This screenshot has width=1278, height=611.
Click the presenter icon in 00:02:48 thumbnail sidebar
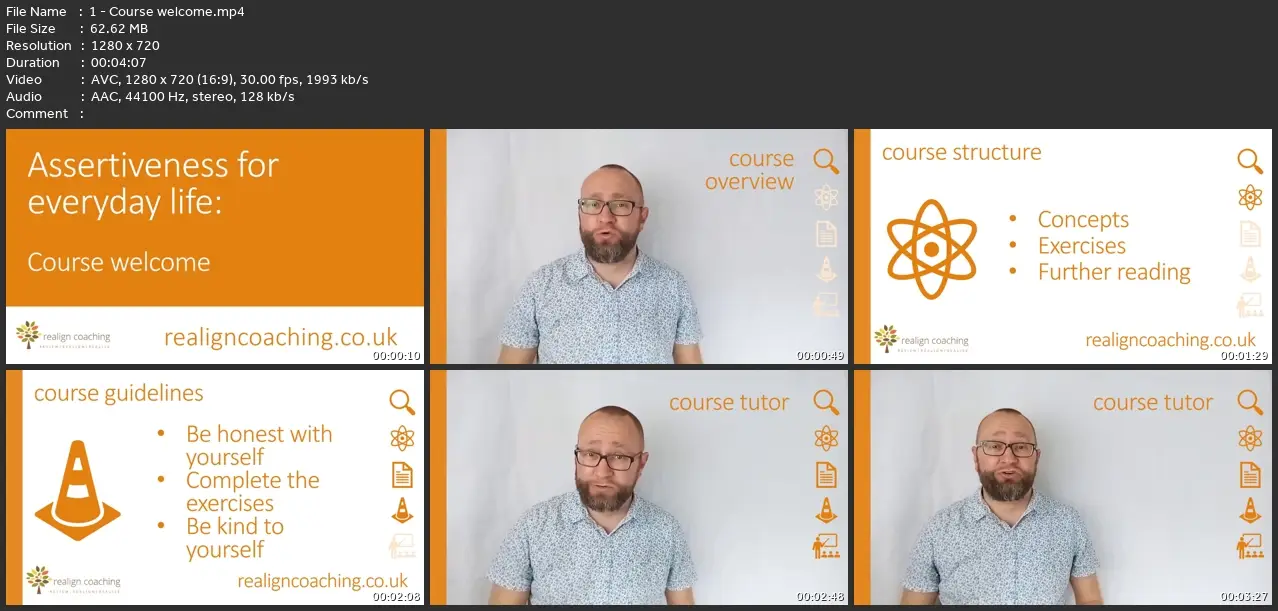[x=826, y=546]
